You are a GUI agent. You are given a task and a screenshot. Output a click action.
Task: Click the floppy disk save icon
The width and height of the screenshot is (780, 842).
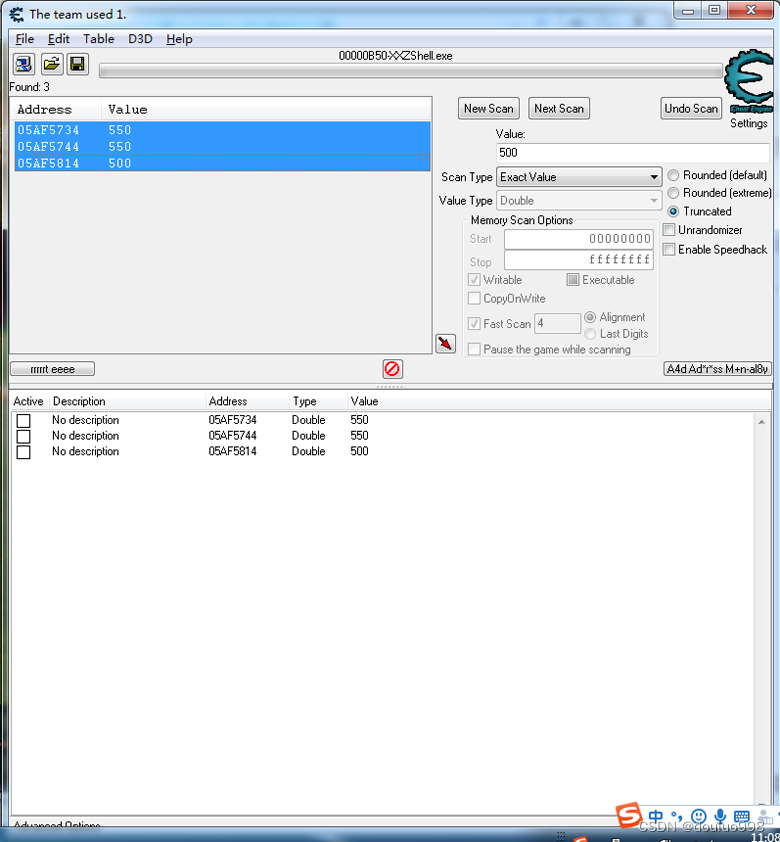pos(78,64)
